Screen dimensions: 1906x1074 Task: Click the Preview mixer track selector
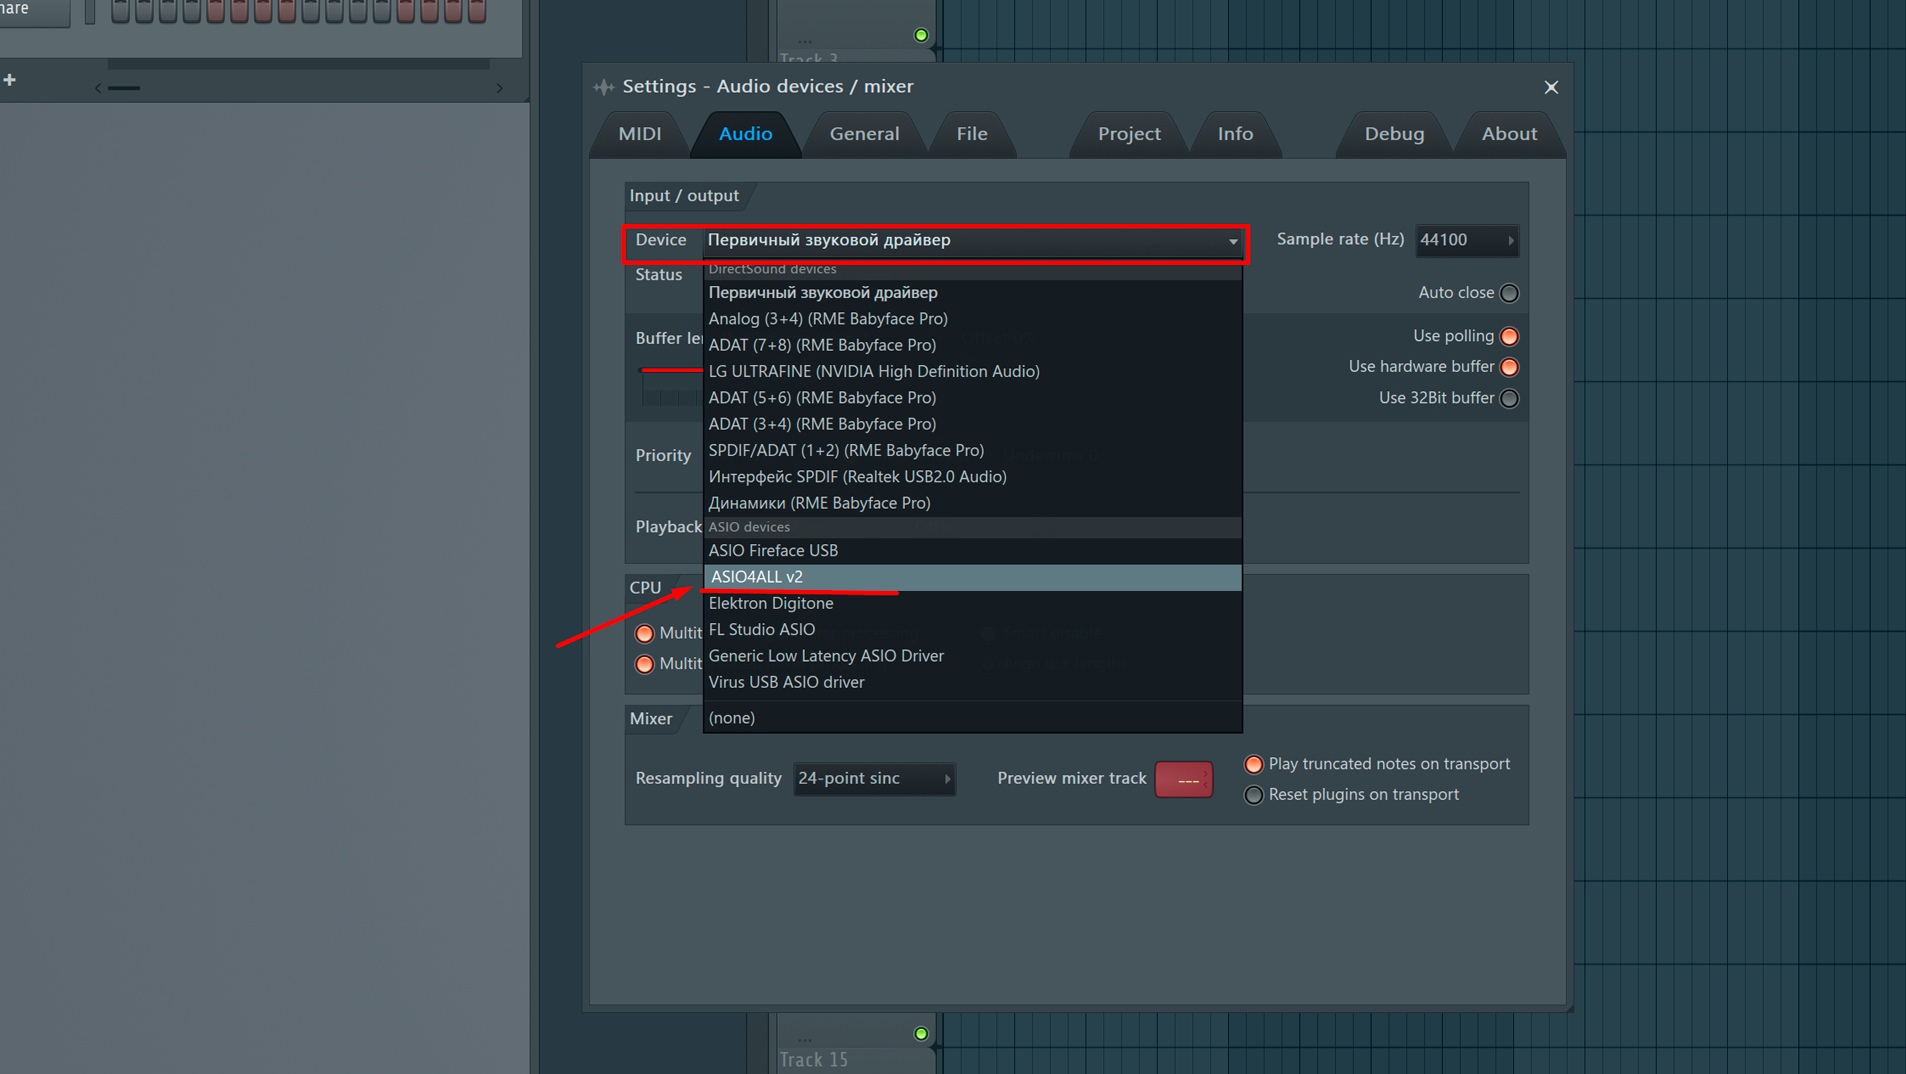point(1184,779)
